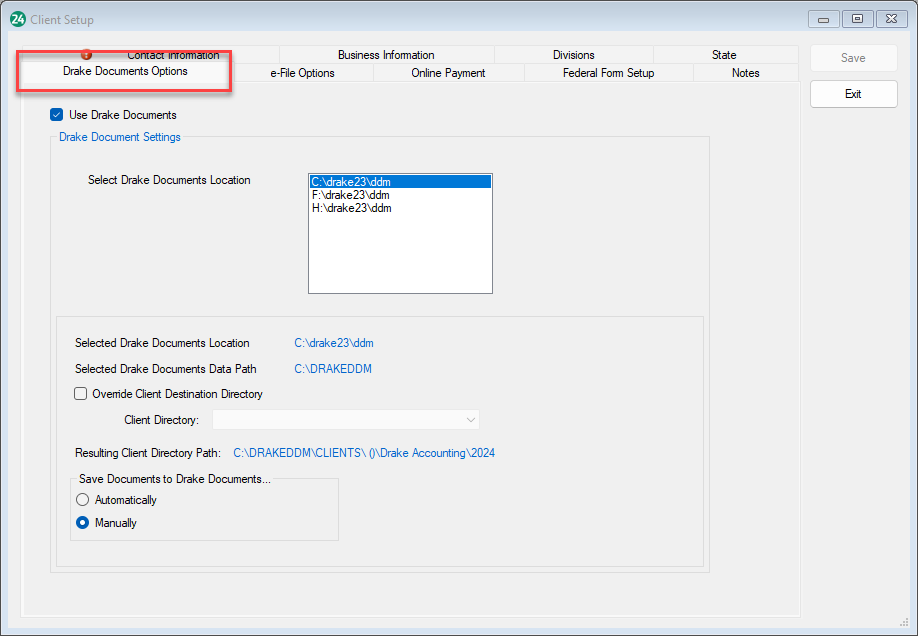Go to the Federal Form Setup tab
This screenshot has height=636, width=918.
[609, 72]
